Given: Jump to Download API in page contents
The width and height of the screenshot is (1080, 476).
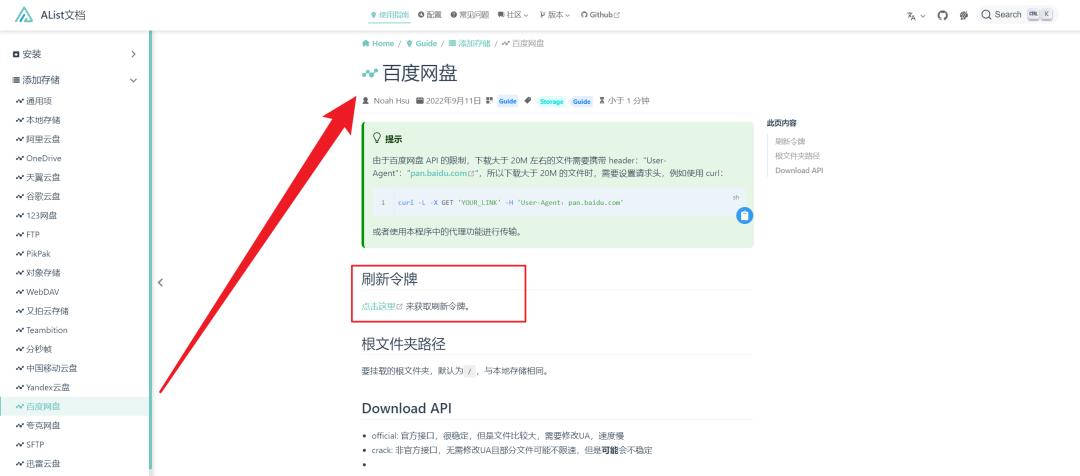Looking at the screenshot, I should tap(799, 170).
